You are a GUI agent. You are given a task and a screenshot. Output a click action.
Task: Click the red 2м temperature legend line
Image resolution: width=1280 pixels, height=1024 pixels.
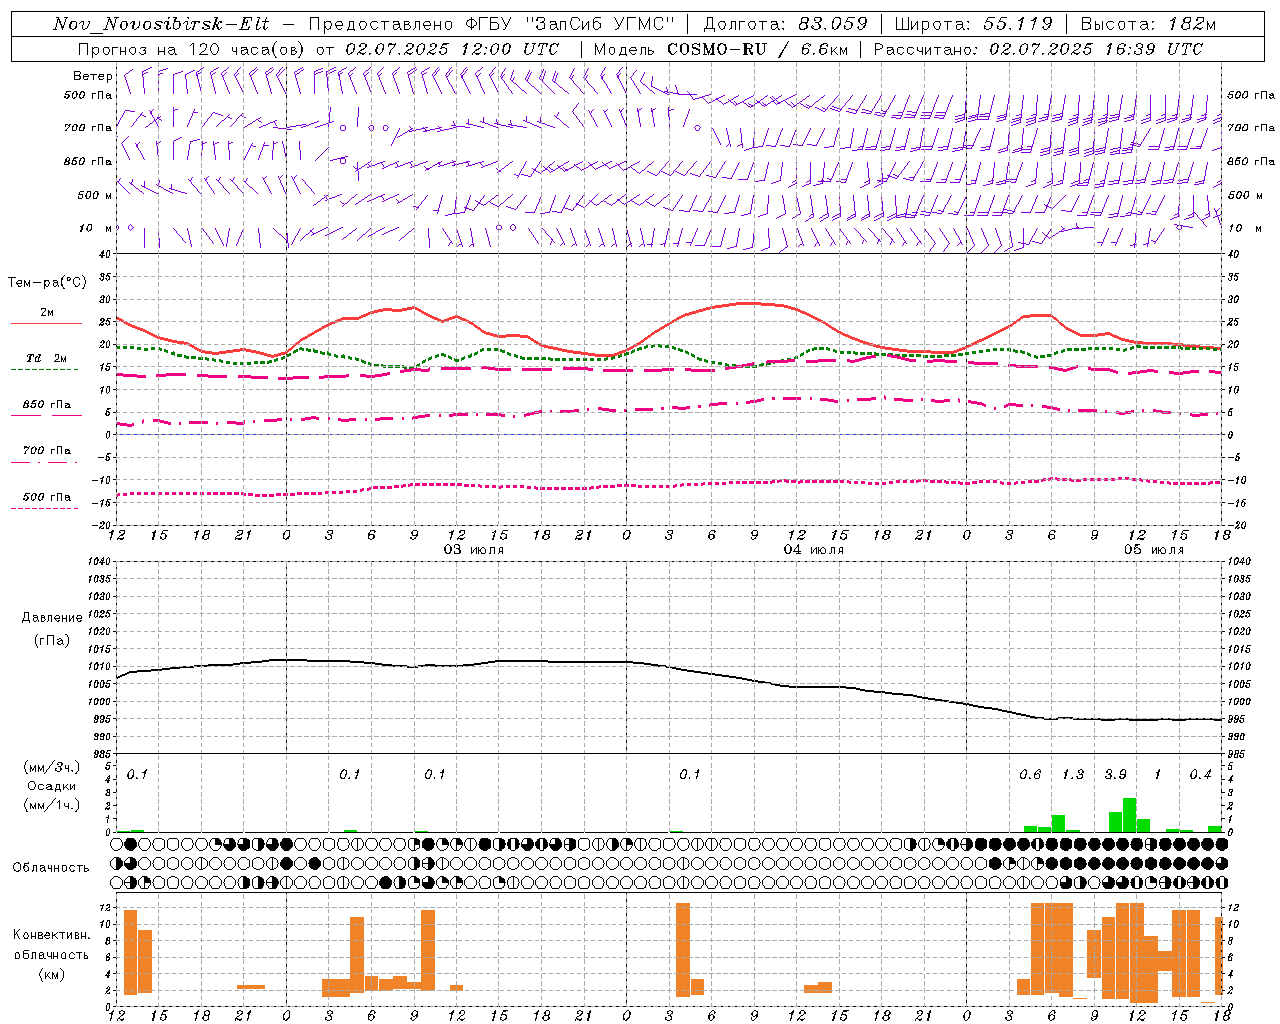point(46,323)
